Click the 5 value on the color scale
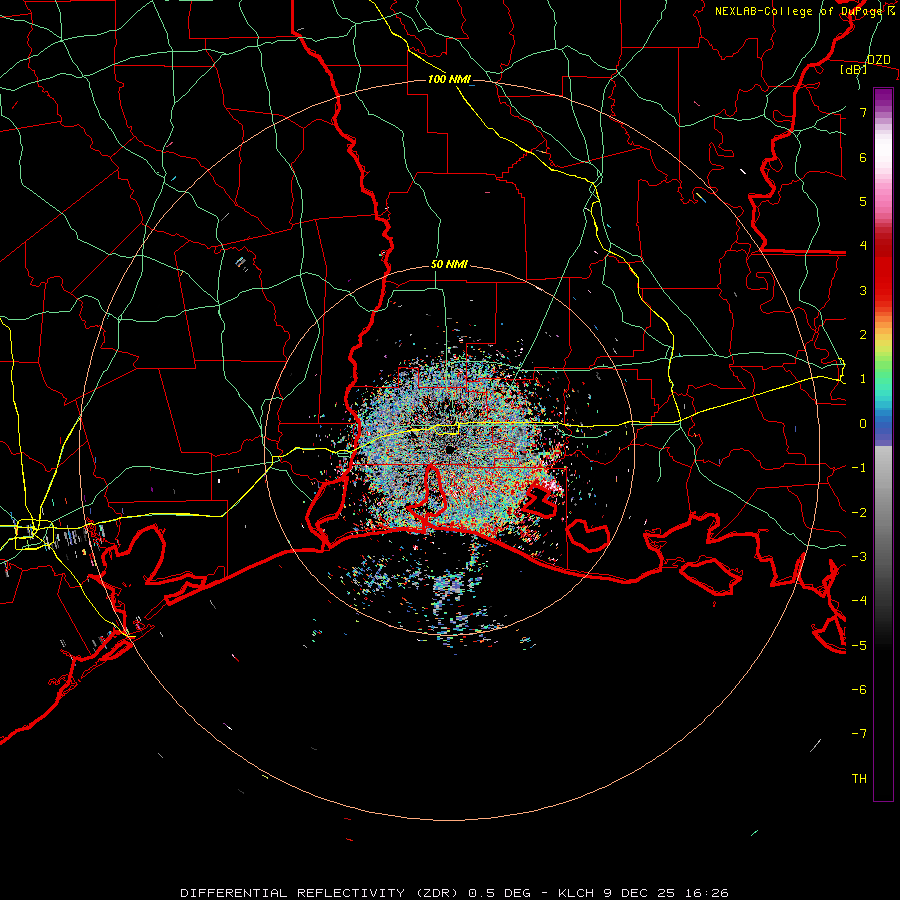The image size is (900, 900). (x=863, y=201)
